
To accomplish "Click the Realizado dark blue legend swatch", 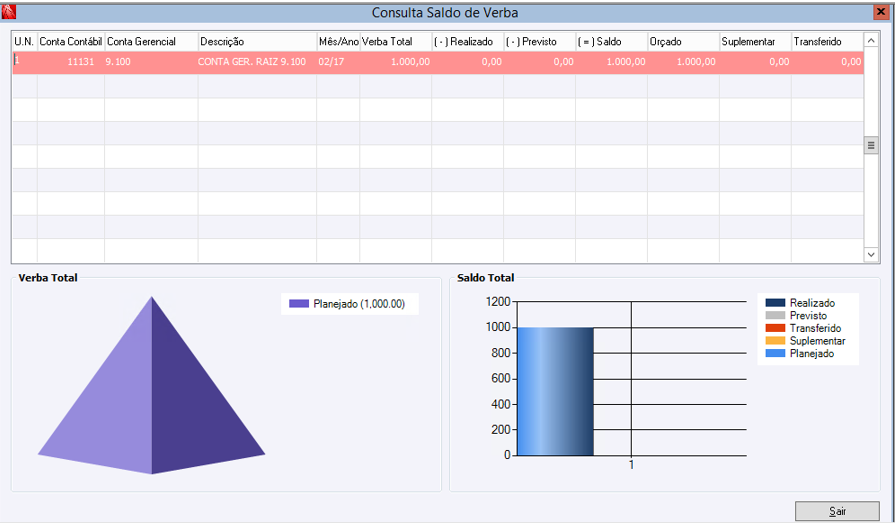I will pos(775,303).
